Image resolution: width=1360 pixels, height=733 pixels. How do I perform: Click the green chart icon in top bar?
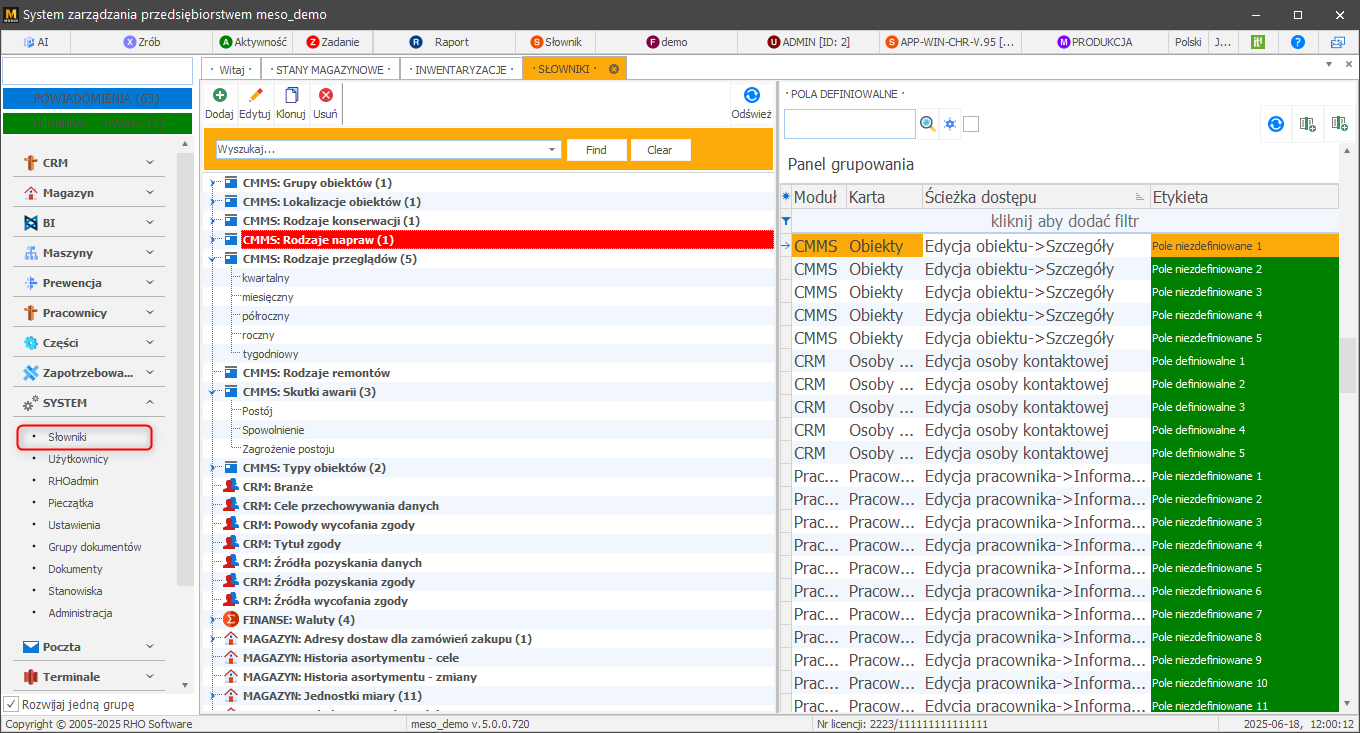point(1259,42)
